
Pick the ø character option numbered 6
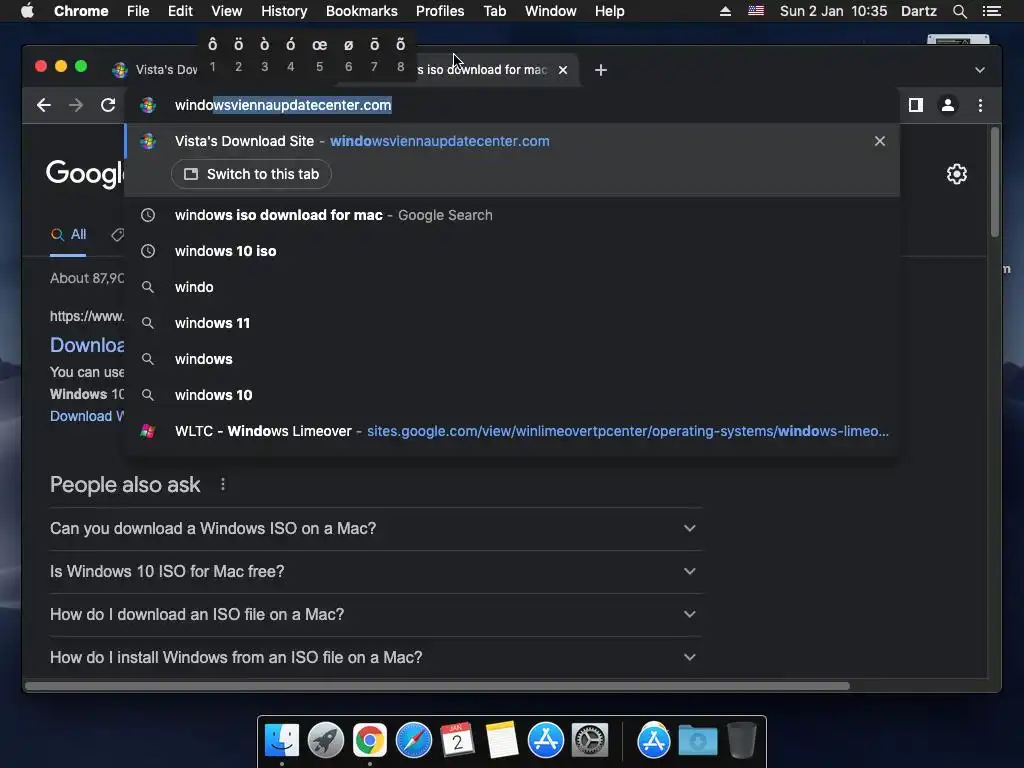pos(349,54)
